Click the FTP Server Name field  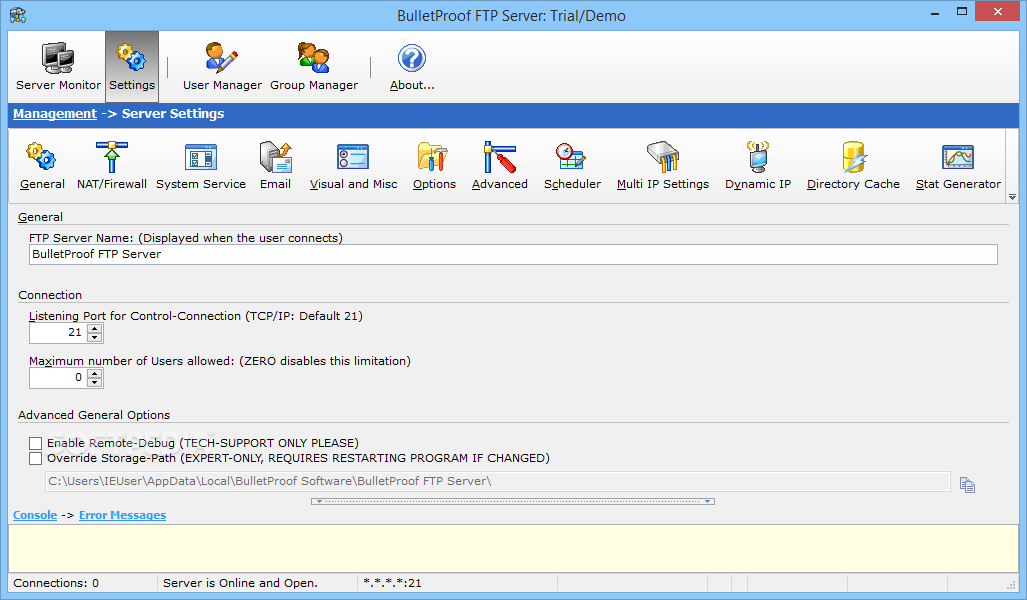click(x=513, y=254)
